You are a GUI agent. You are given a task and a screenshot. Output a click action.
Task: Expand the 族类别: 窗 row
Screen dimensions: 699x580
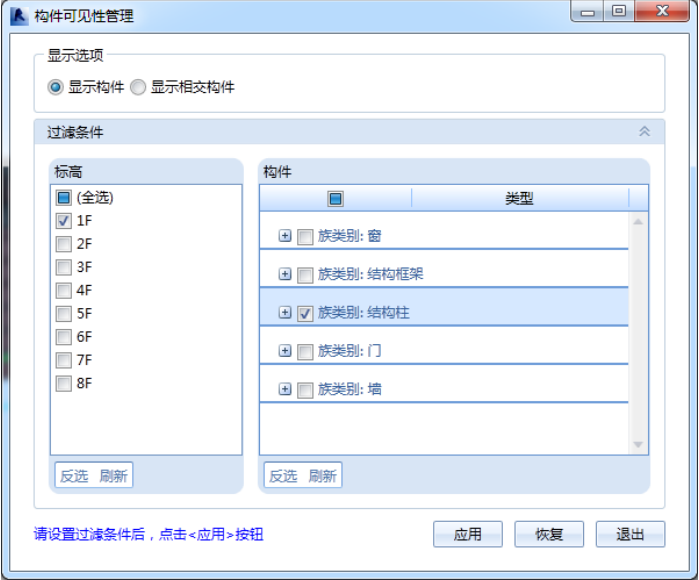coord(285,235)
